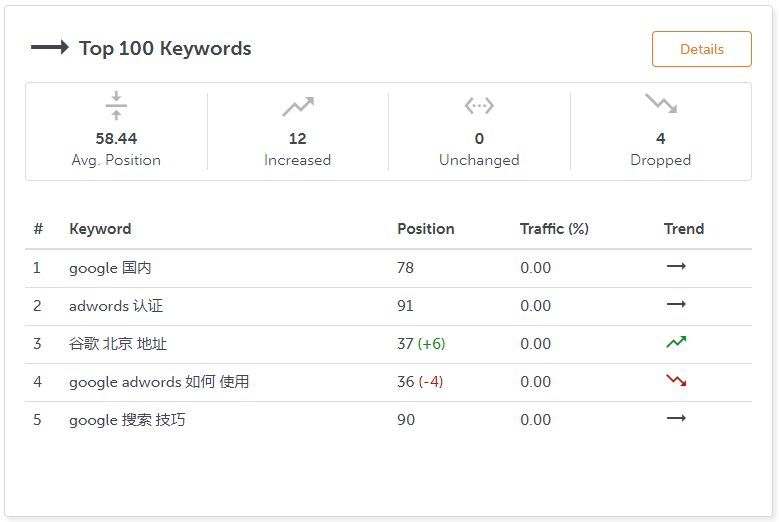Viewport: 779px width, 522px height.
Task: Sort by the Position column header
Action: point(426,229)
